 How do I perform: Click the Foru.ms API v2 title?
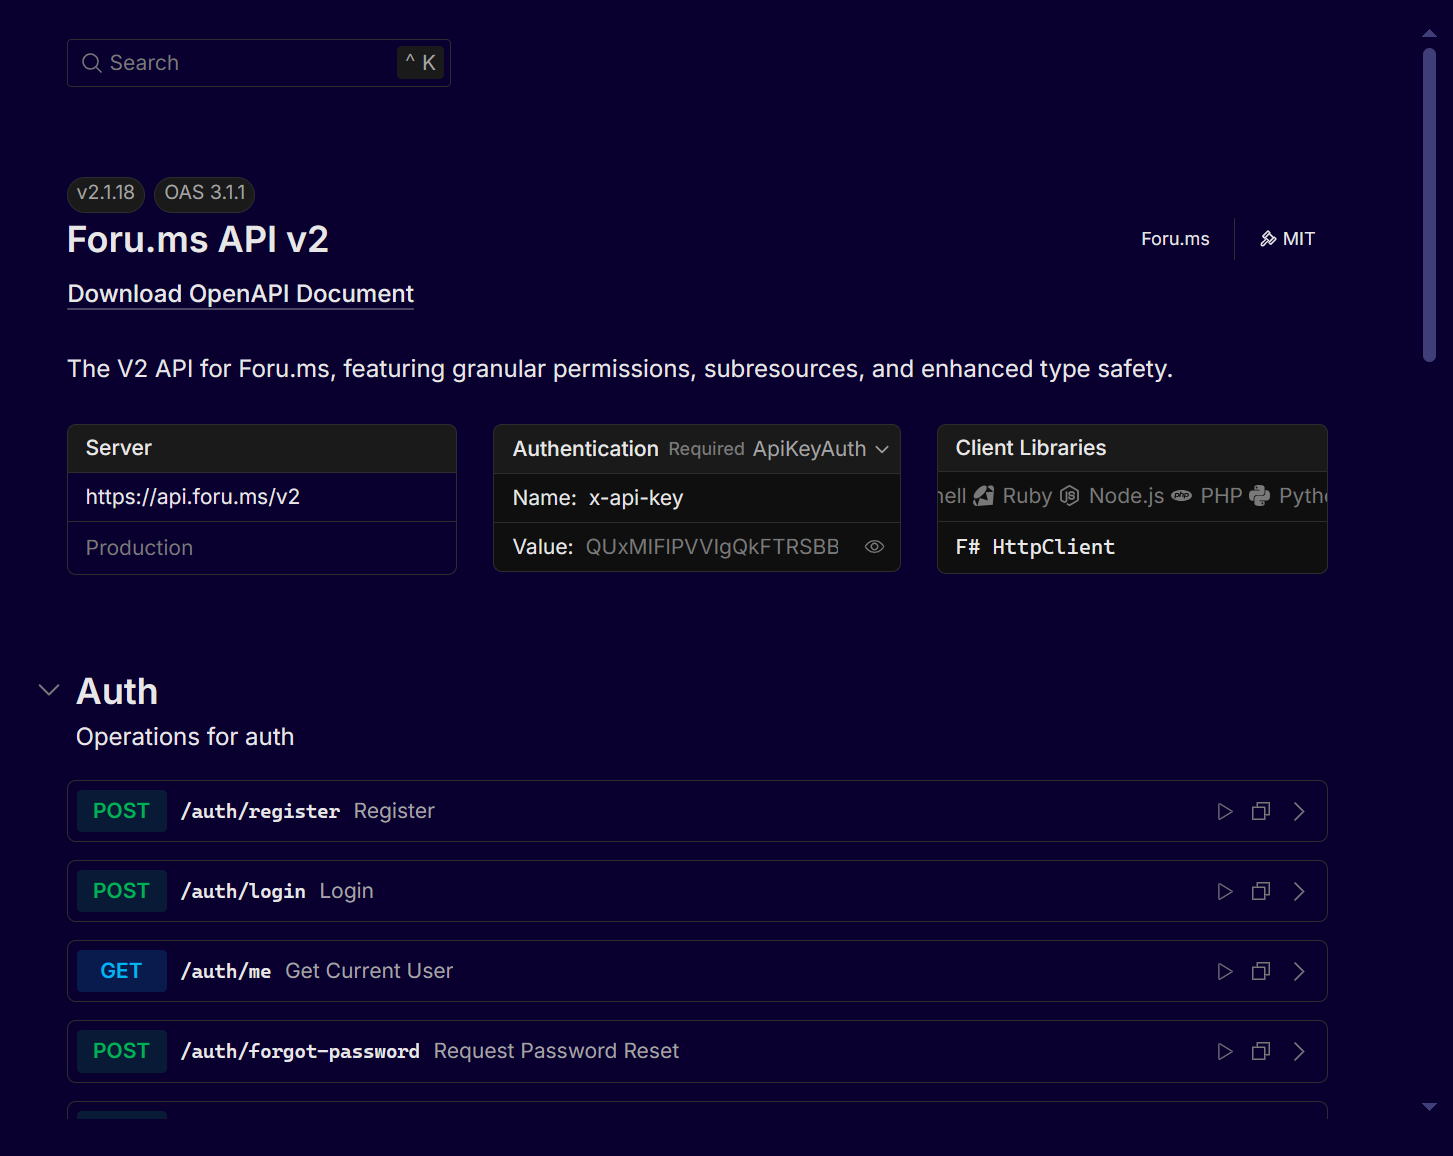(x=198, y=240)
